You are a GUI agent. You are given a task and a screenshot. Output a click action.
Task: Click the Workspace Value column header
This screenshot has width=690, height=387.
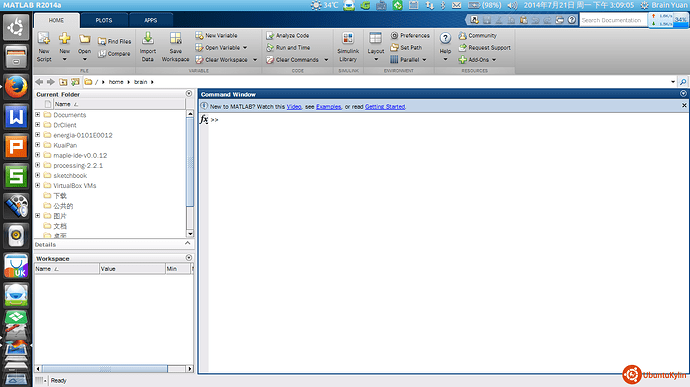coord(132,269)
